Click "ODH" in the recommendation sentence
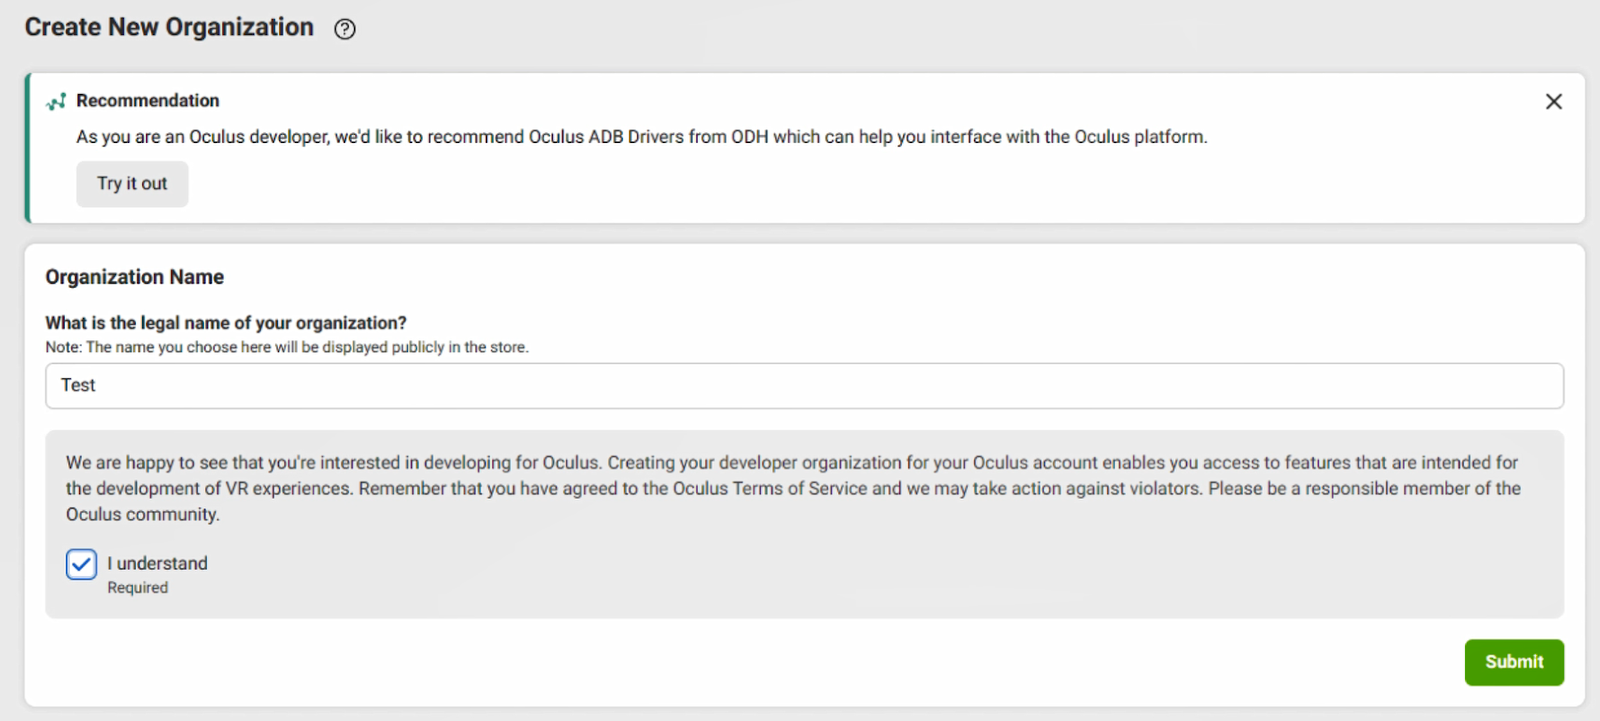The height and width of the screenshot is (721, 1600). pyautogui.click(x=750, y=137)
